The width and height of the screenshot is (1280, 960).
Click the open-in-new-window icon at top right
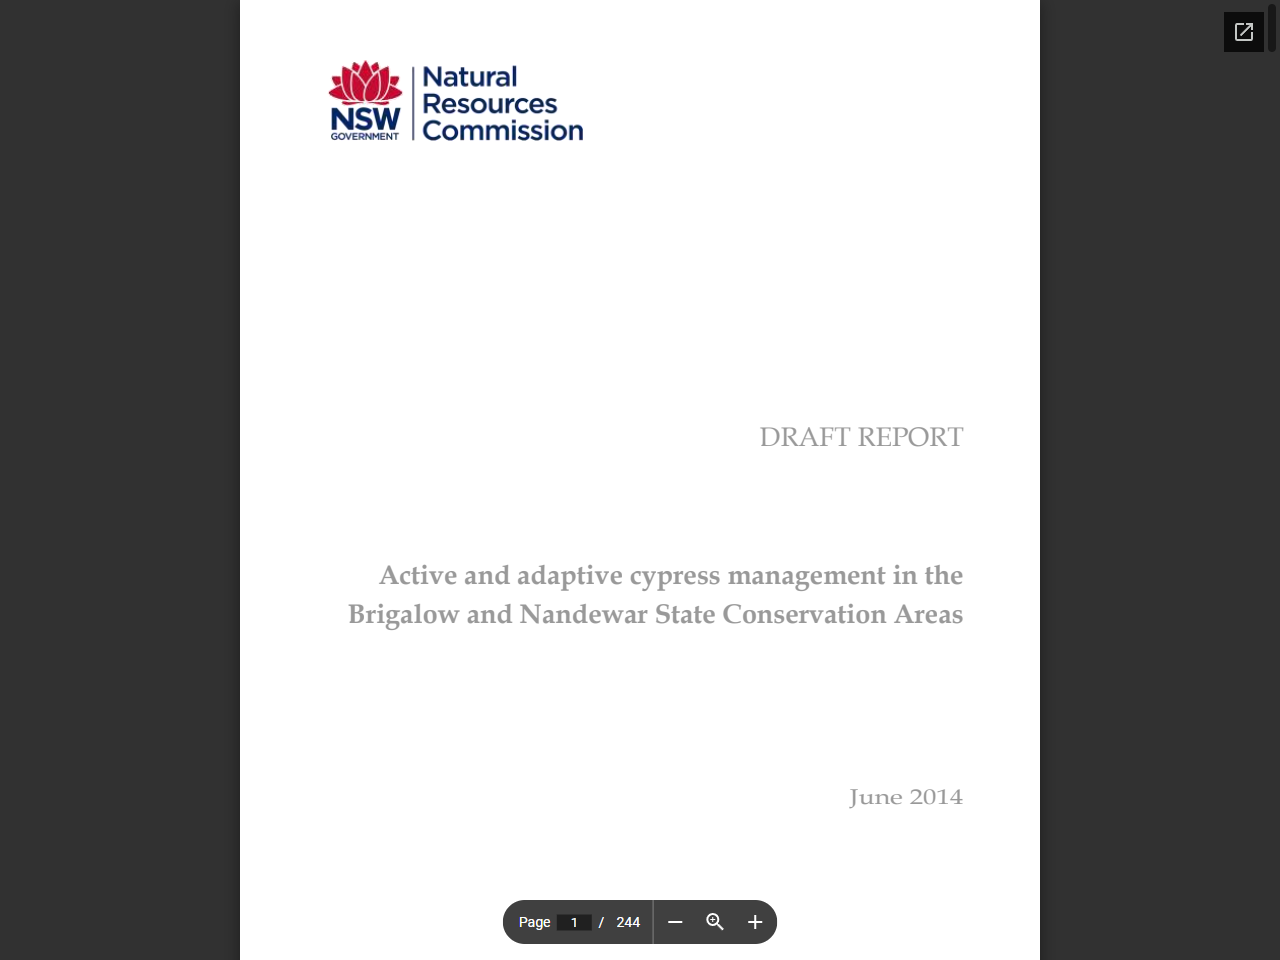click(1243, 31)
